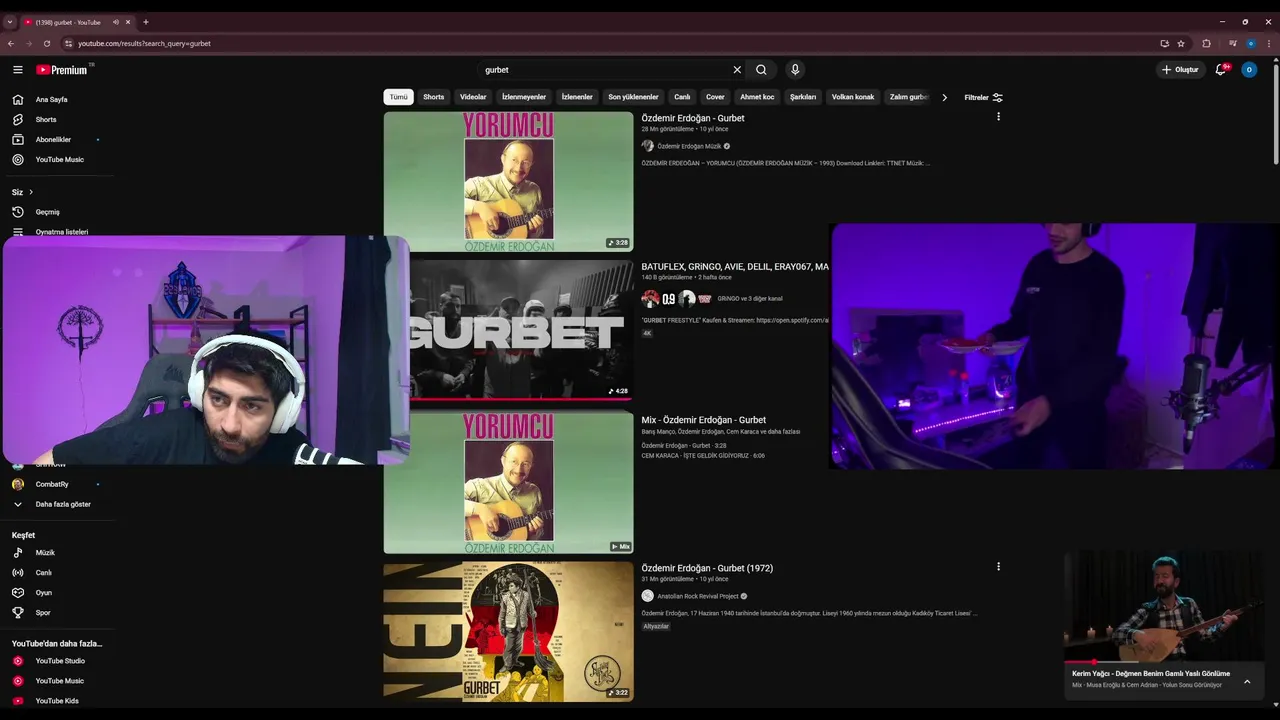Open Abonelikler in the sidebar

(53, 140)
